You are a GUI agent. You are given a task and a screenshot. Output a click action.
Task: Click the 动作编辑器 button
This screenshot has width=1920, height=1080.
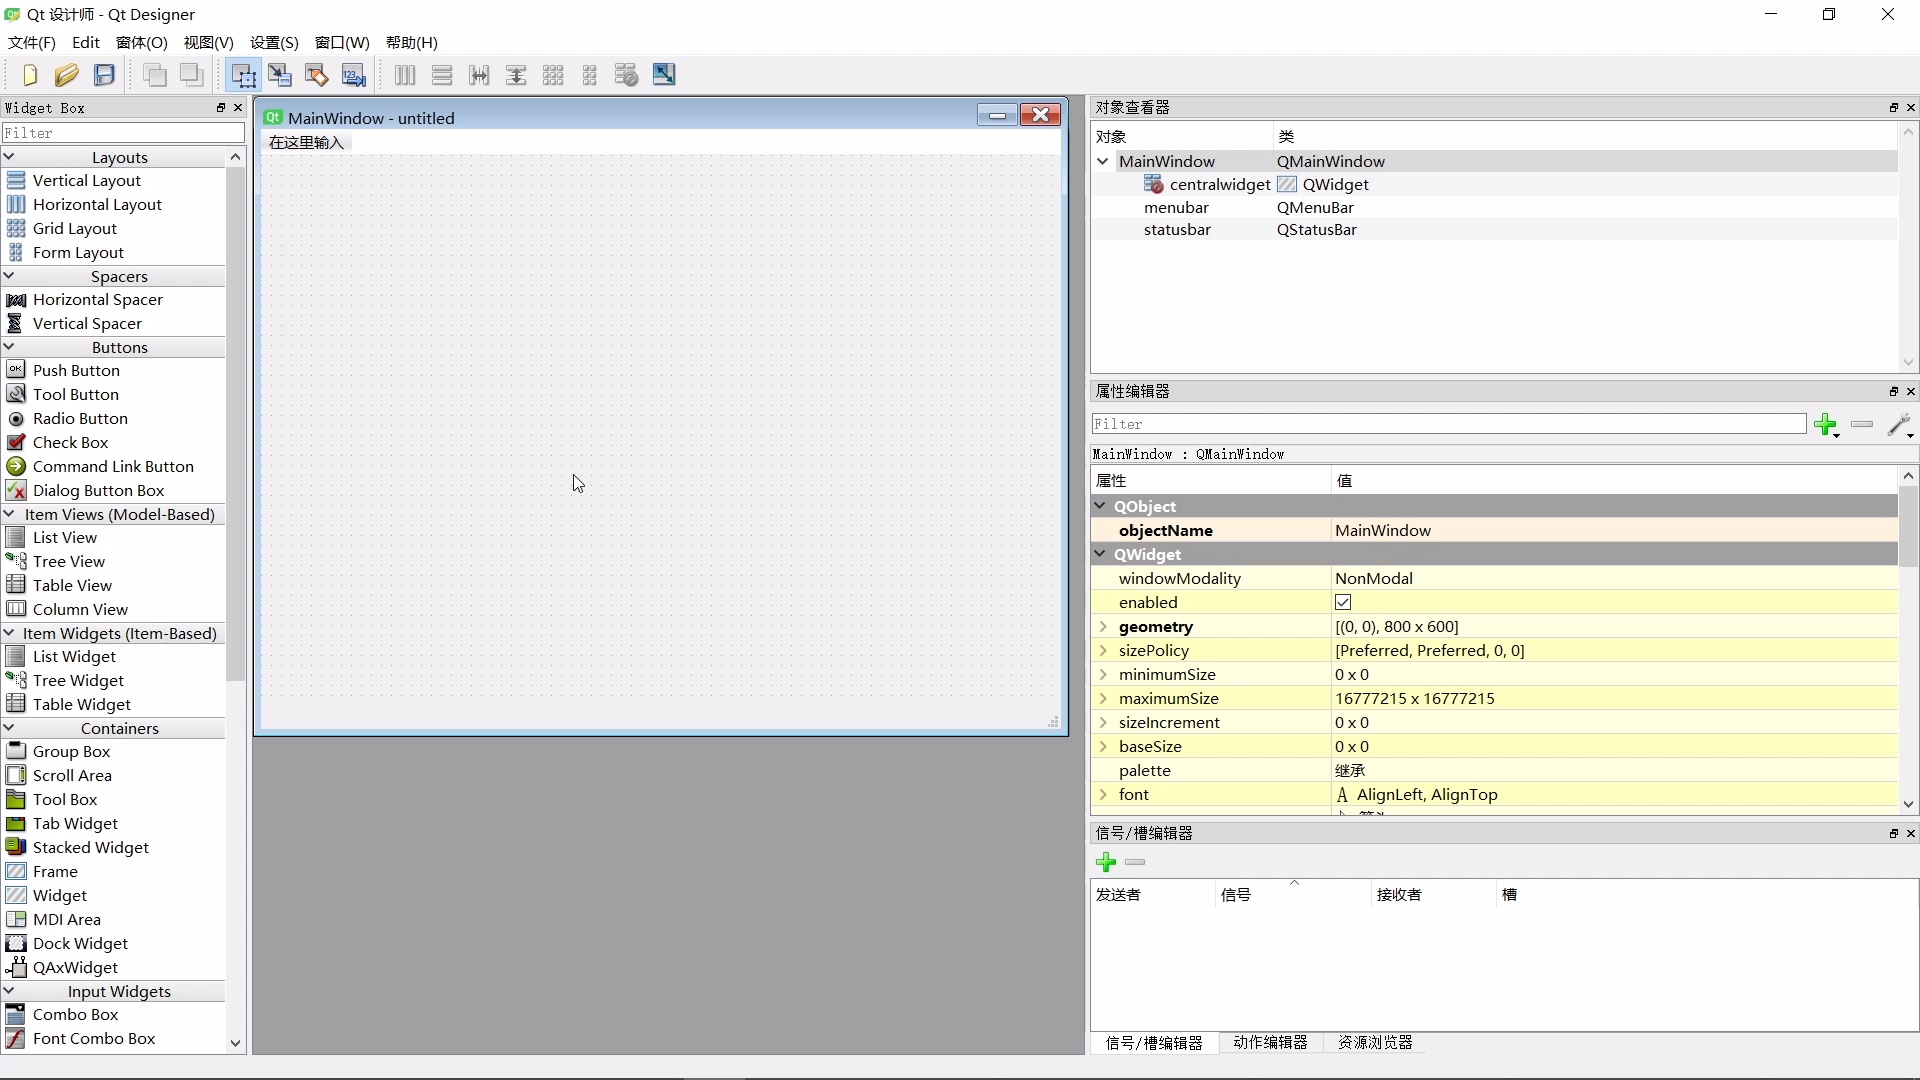(1270, 1042)
